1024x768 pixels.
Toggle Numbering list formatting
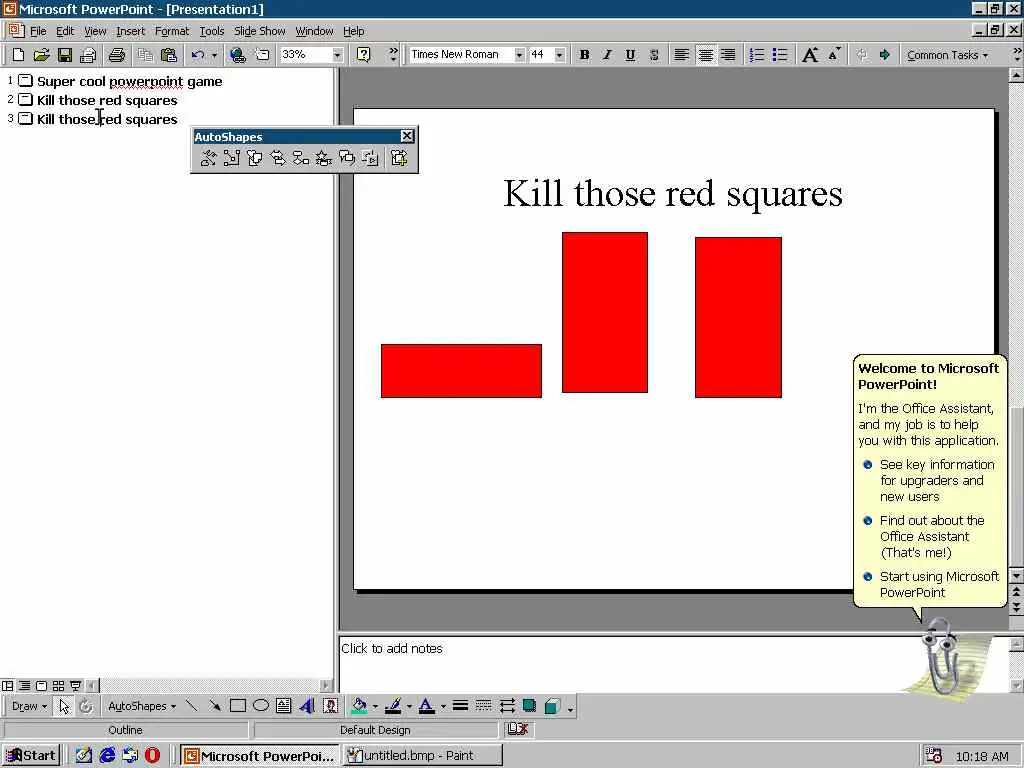pos(756,55)
